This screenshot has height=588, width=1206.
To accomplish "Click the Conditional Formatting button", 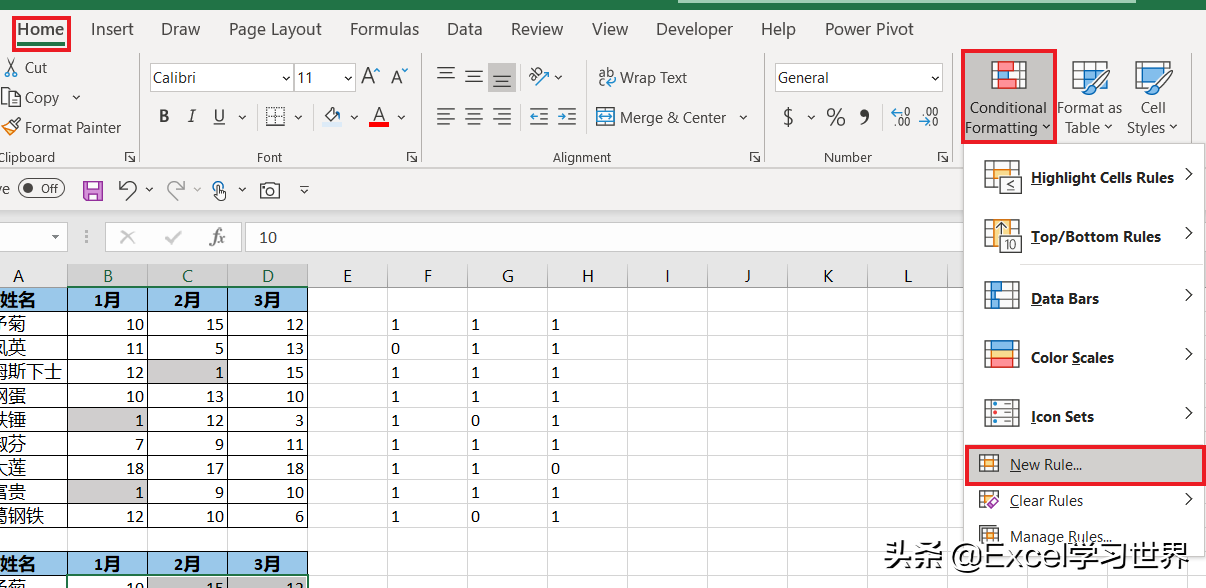I will point(1008,96).
